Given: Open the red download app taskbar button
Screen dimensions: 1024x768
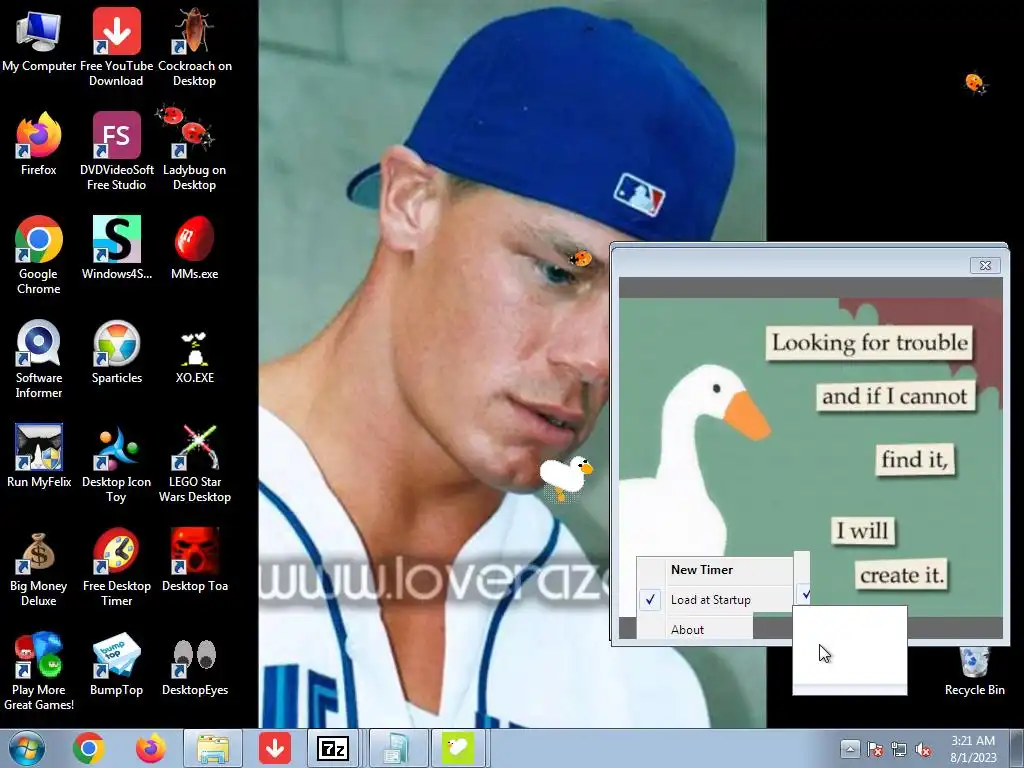Looking at the screenshot, I should 275,748.
